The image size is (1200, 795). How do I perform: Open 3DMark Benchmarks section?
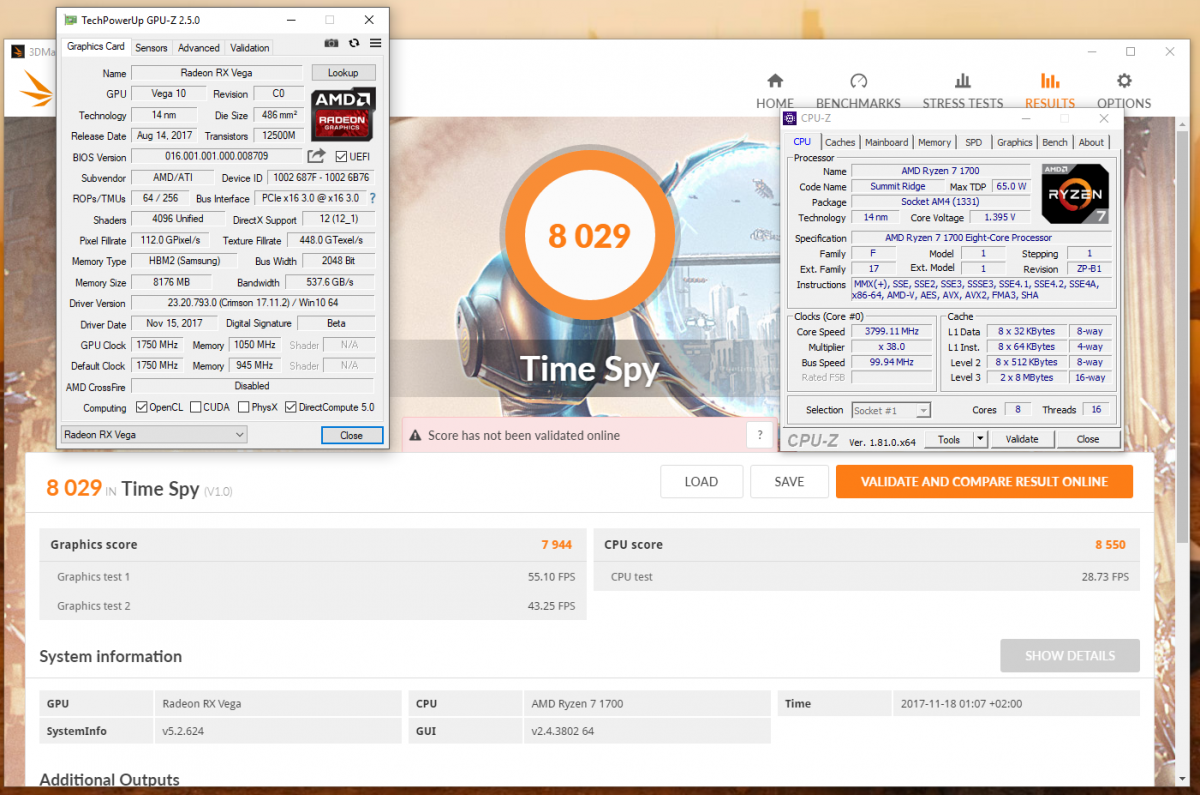point(858,90)
